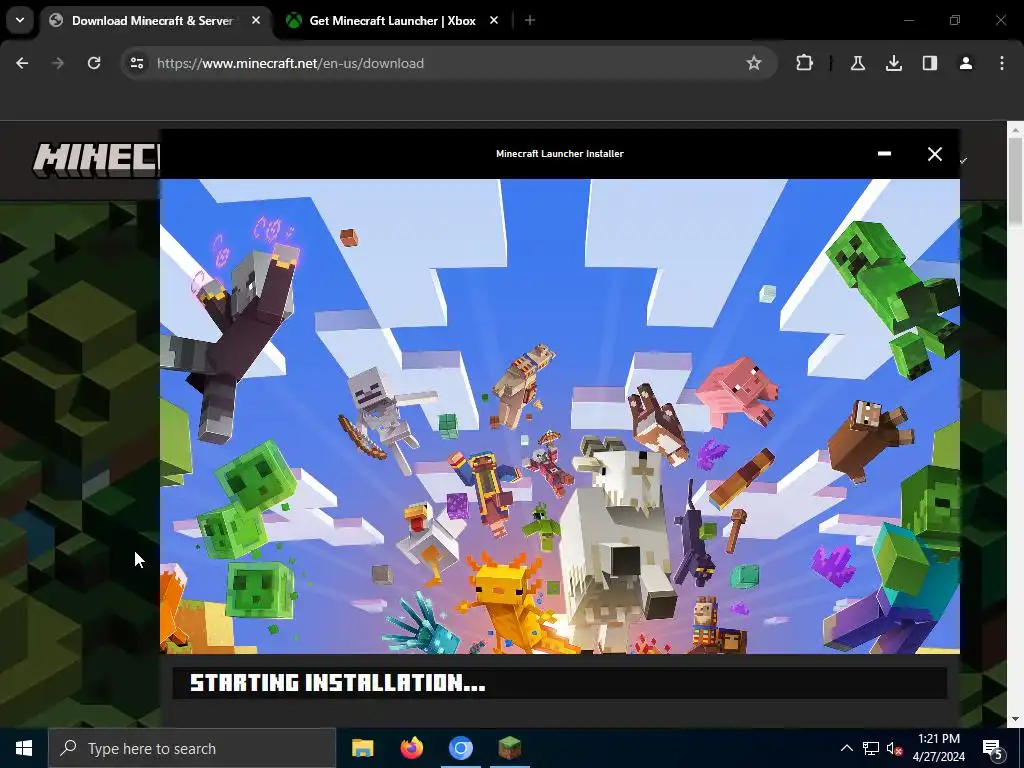Click the Starting Installation progress bar

point(560,683)
